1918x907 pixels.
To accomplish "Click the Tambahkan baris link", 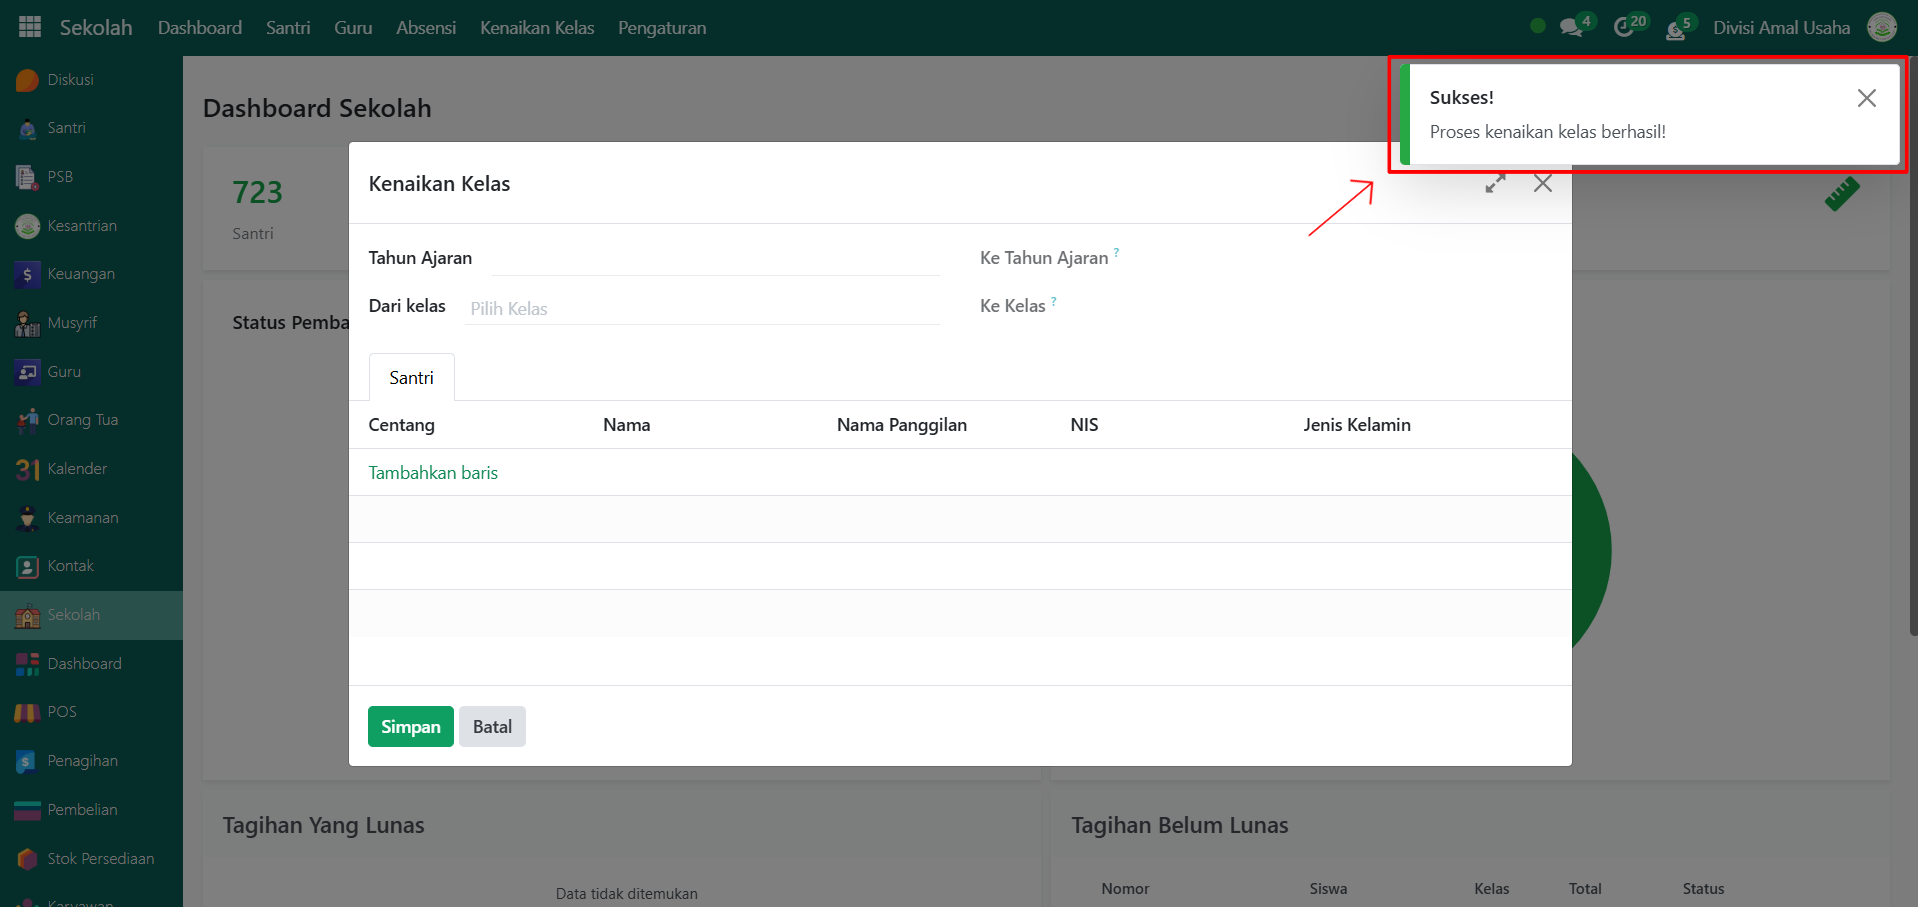I will coord(433,473).
